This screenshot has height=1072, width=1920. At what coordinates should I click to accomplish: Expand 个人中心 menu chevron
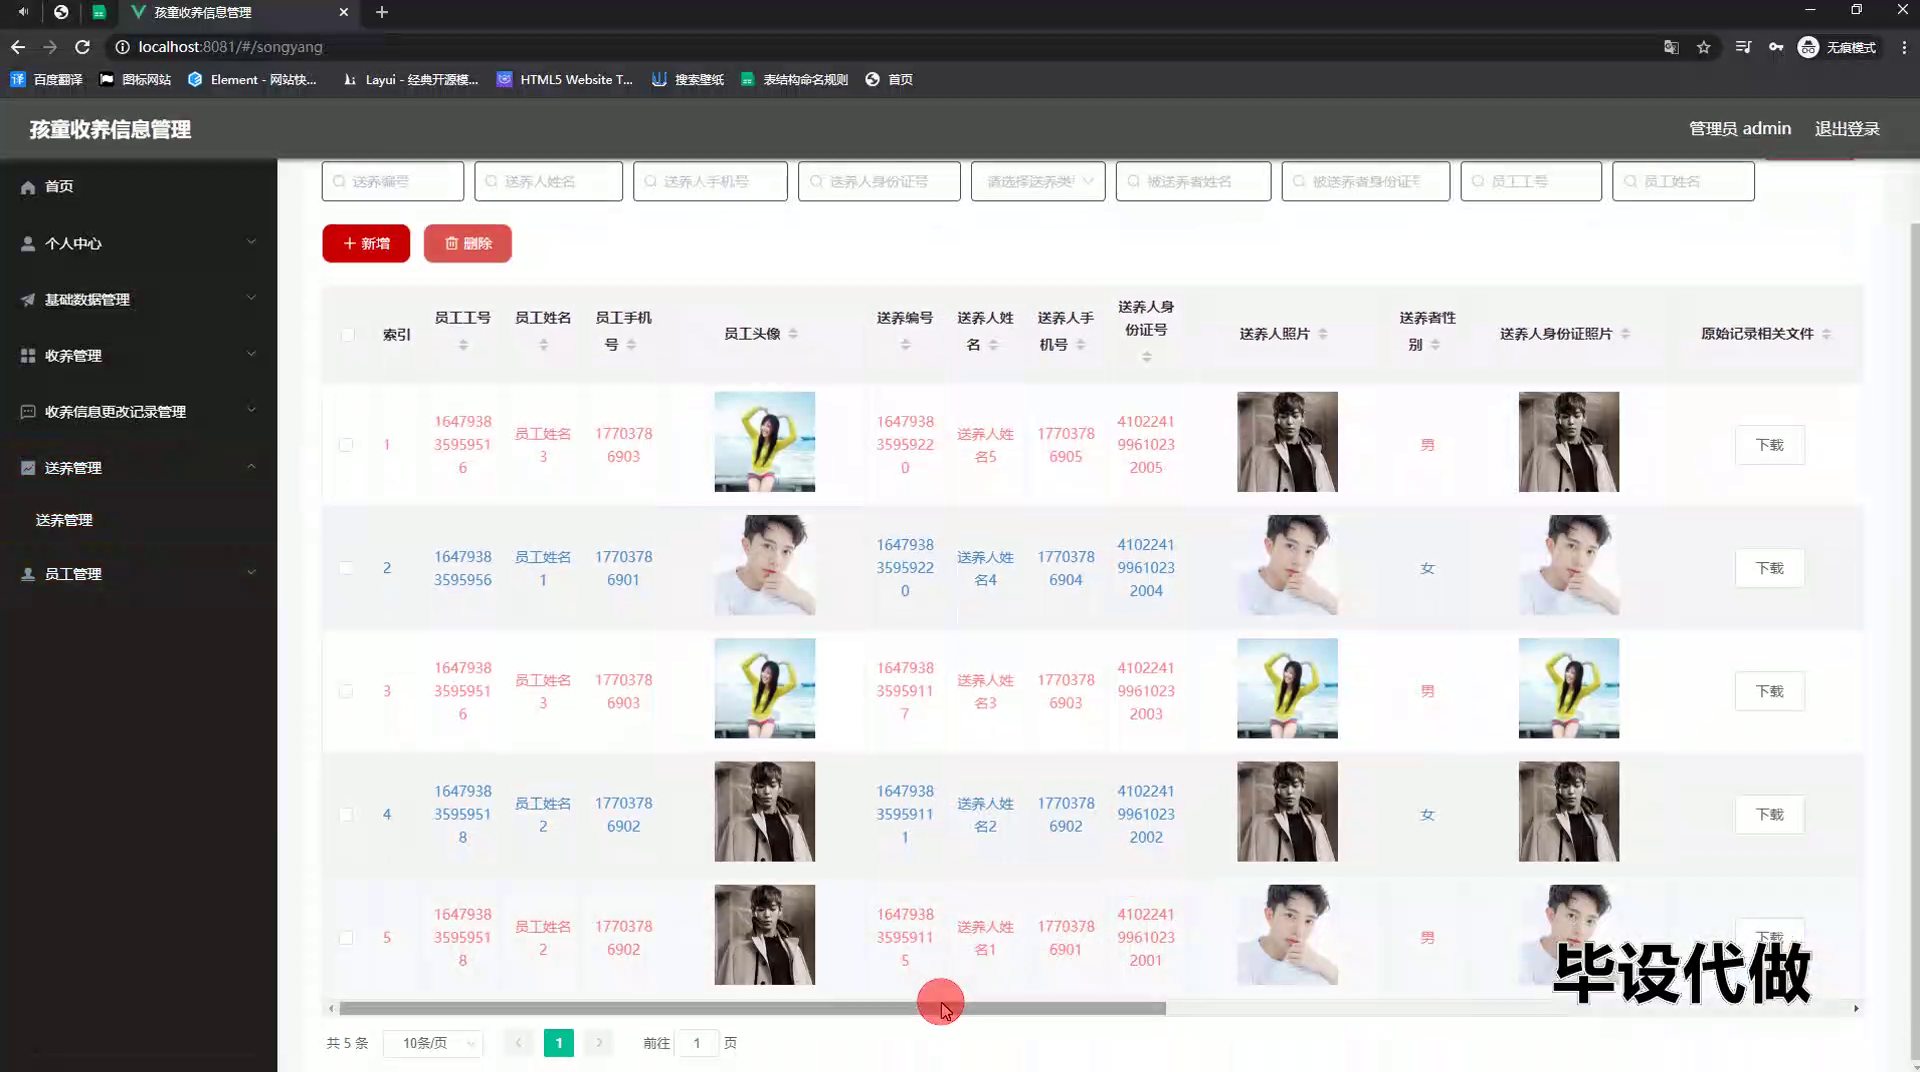[x=251, y=242]
